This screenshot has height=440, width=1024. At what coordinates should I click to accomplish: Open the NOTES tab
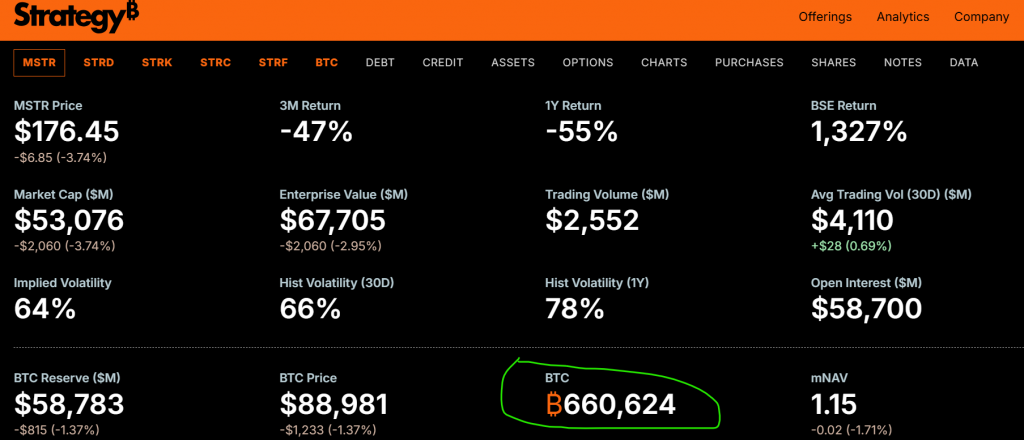pos(903,63)
